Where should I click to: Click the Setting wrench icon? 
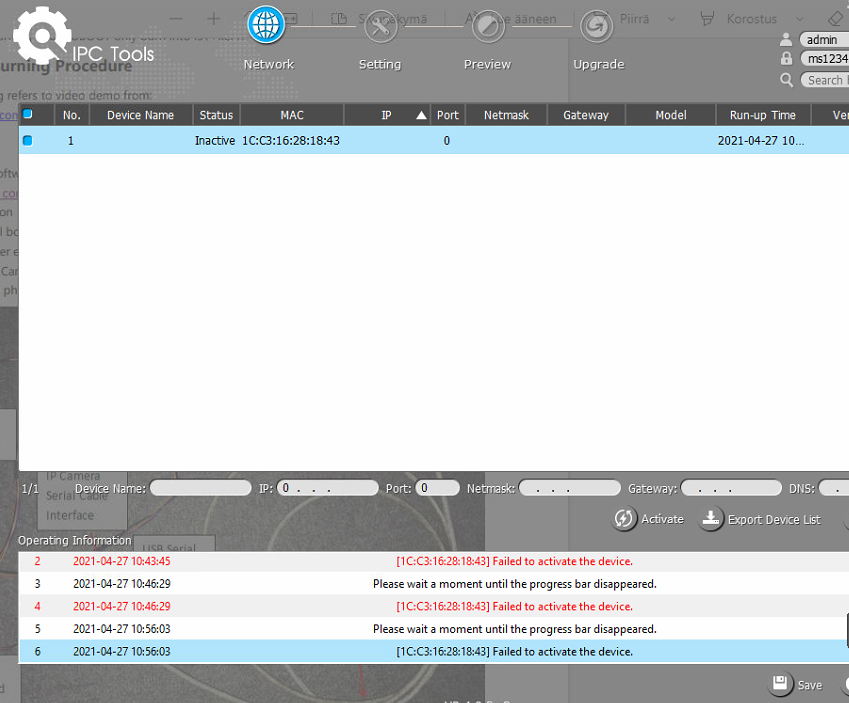coord(380,25)
